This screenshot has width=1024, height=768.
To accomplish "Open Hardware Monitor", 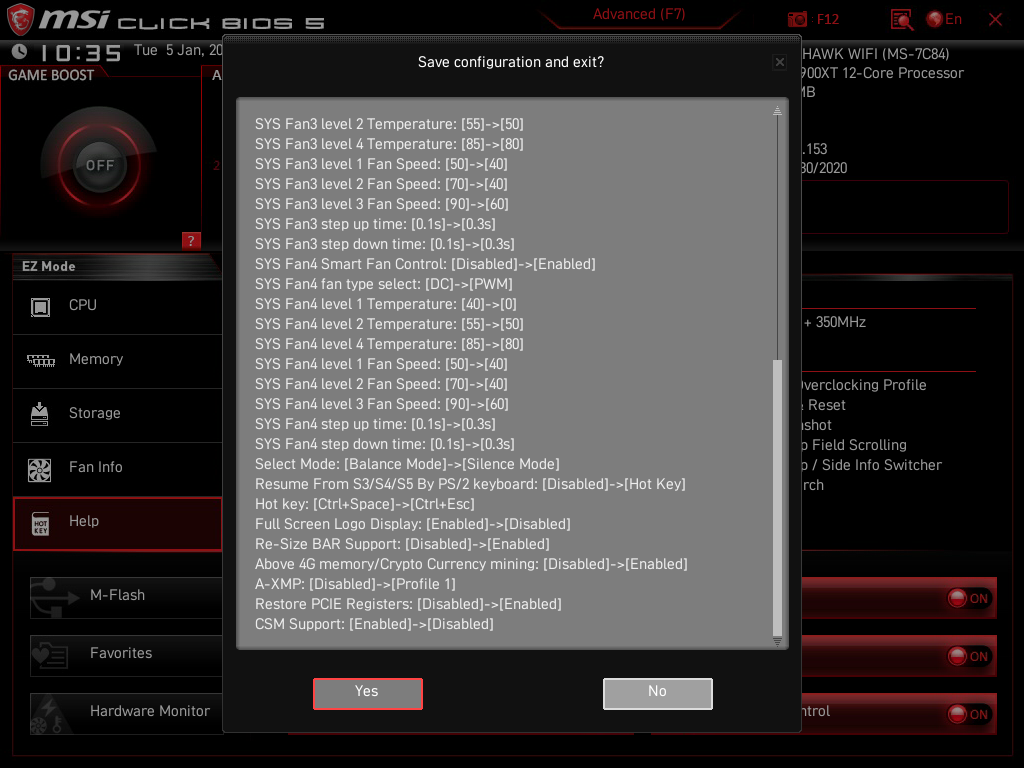I will click(x=126, y=713).
